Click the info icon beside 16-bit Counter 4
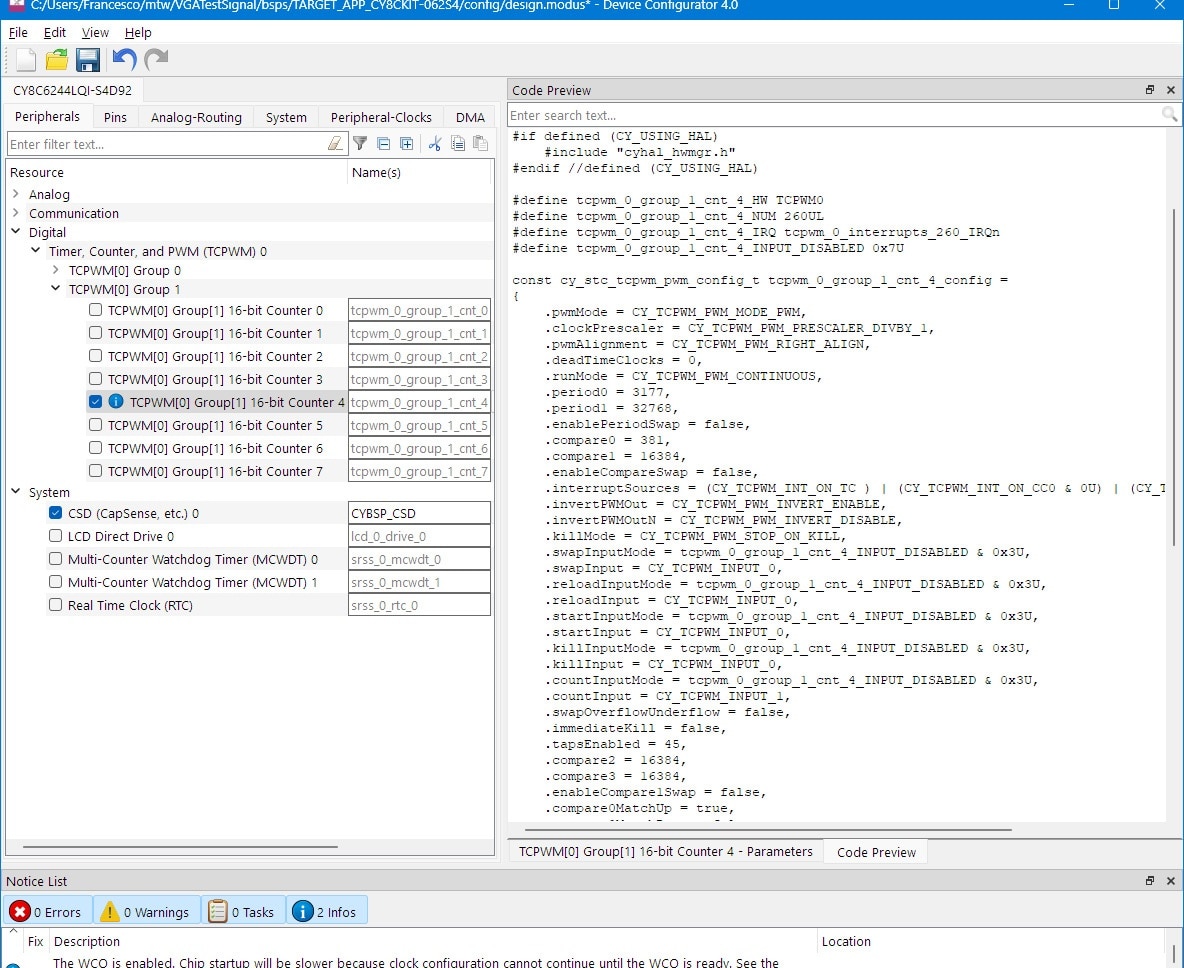This screenshot has width=1184, height=968. (116, 402)
